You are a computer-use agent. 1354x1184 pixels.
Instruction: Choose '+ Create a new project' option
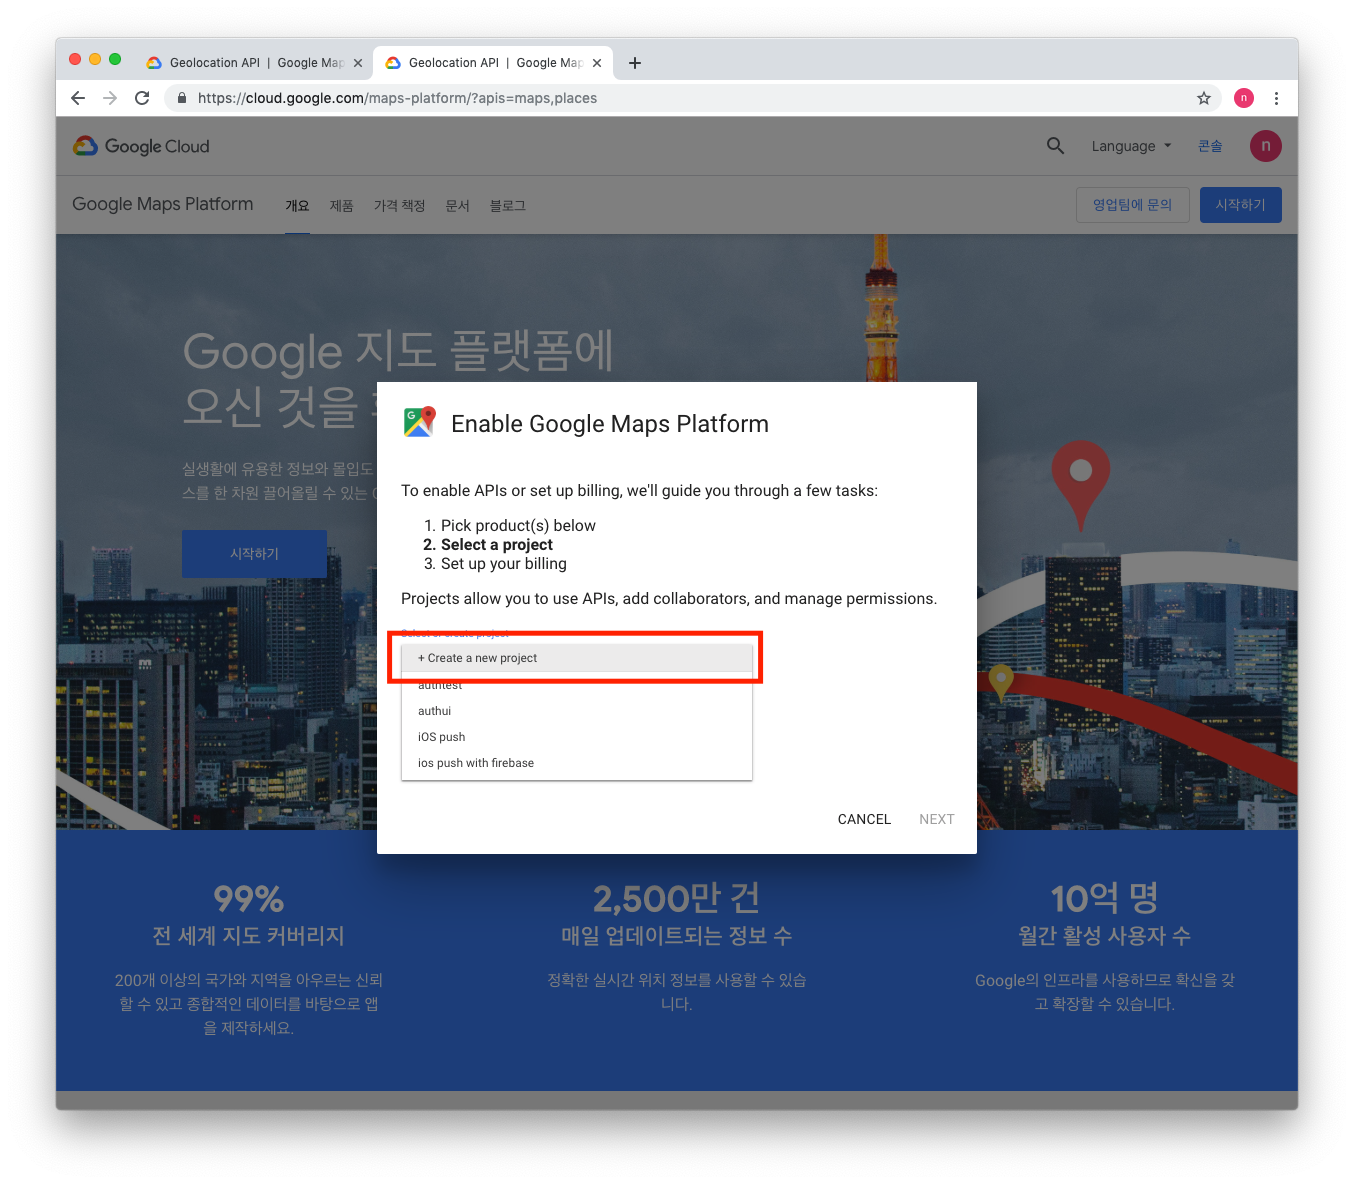point(577,658)
